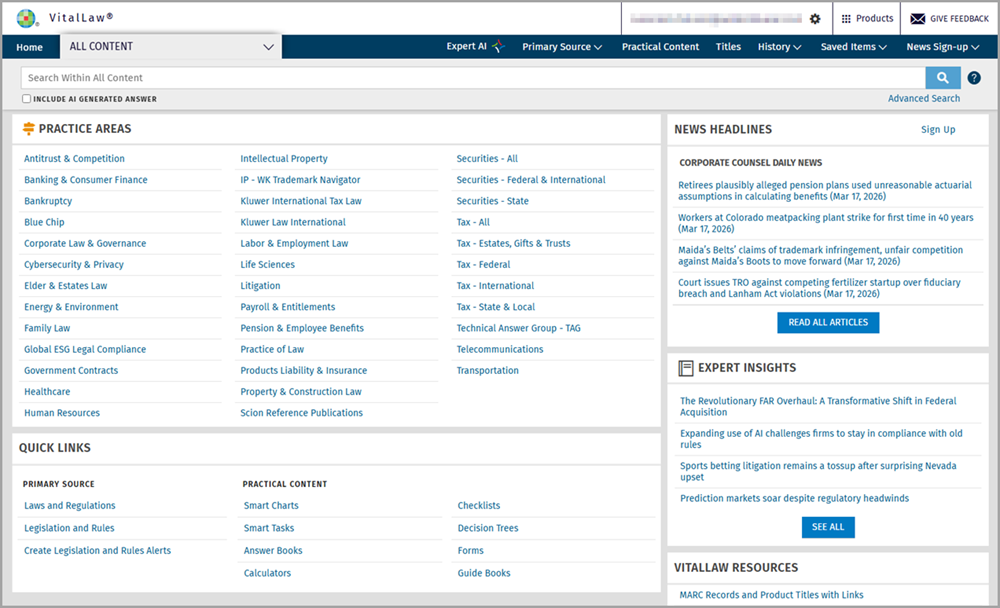Image resolution: width=1000 pixels, height=608 pixels.
Task: Open Pension & Employee Benefits link
Action: coord(302,328)
